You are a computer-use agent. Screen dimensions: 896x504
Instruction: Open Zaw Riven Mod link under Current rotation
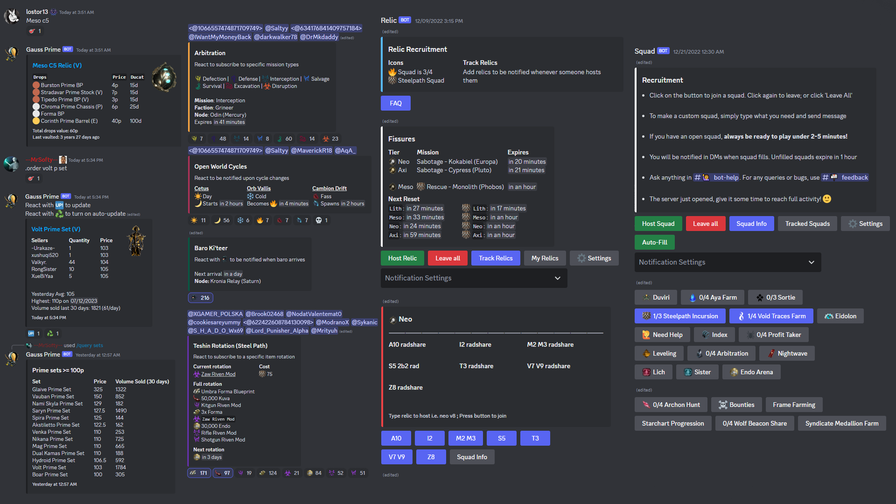(x=218, y=374)
